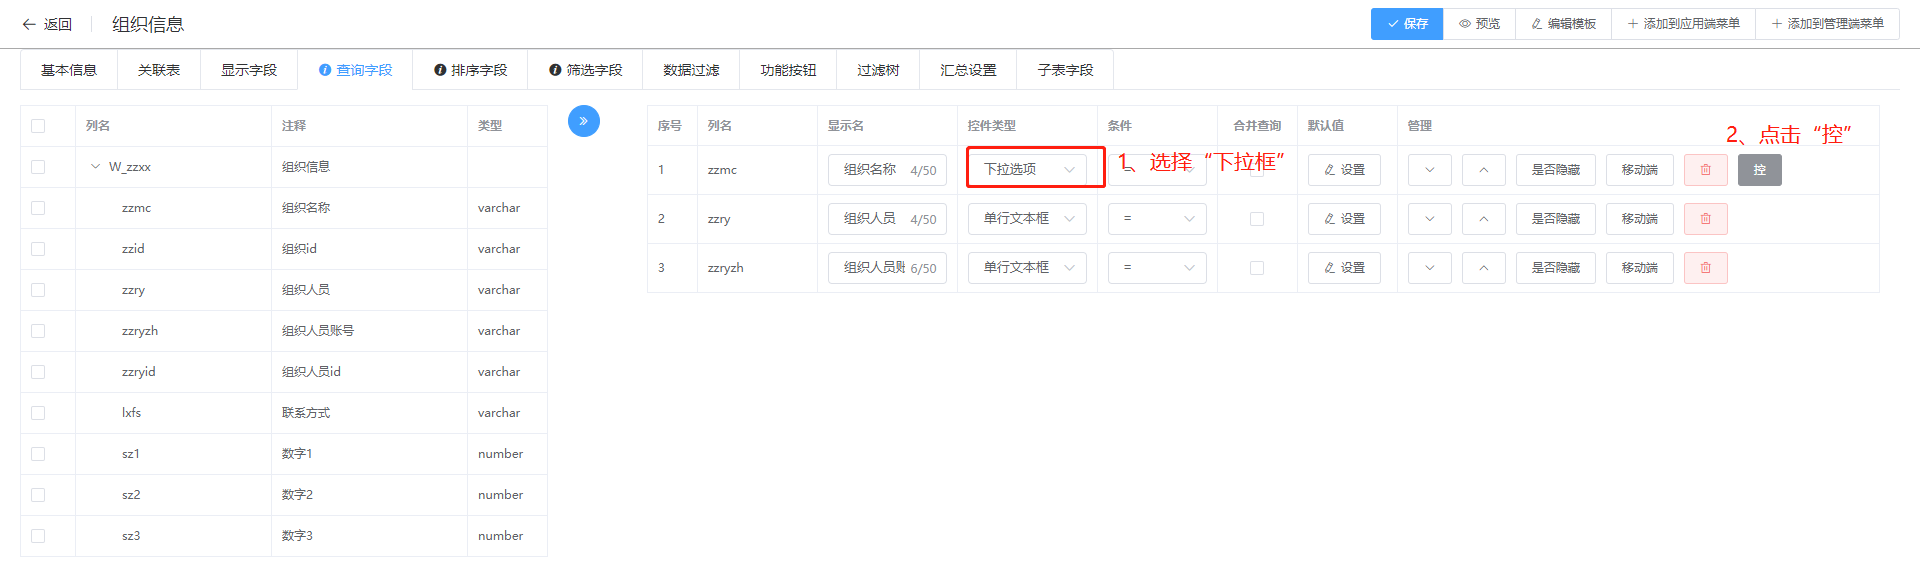Open condition dropdown for zzryzh row
The image size is (1920, 581).
point(1157,267)
